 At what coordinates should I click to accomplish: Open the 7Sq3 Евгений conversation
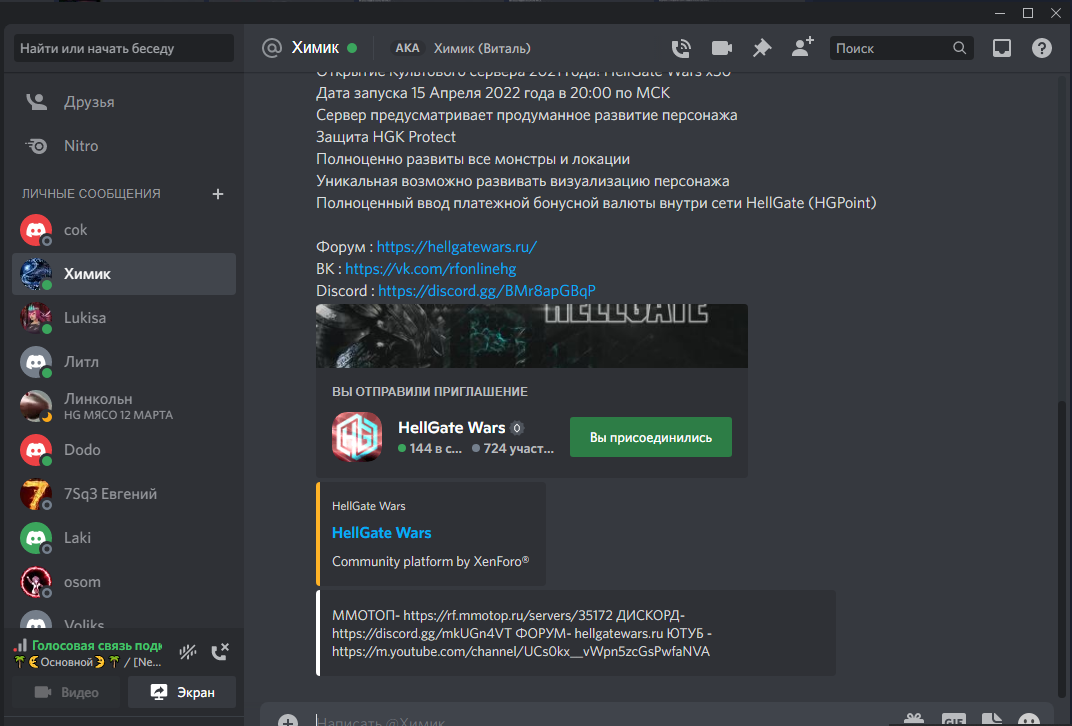pyautogui.click(x=124, y=494)
